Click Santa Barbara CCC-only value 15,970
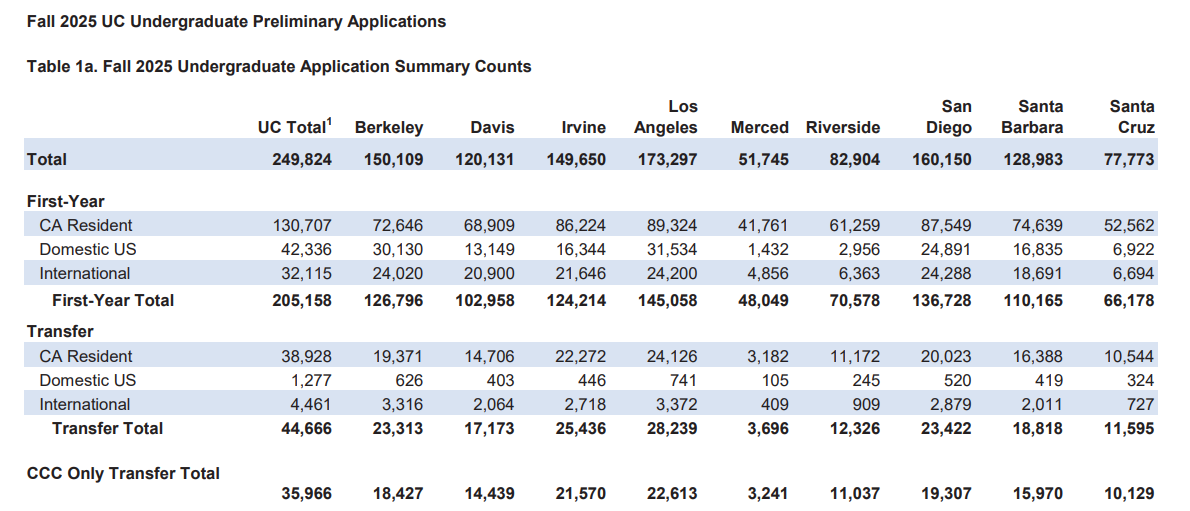This screenshot has height=511, width=1190. tap(1039, 494)
